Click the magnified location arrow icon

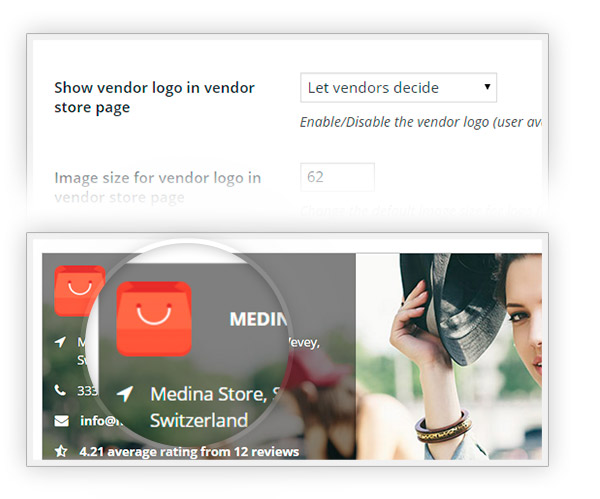[x=125, y=394]
